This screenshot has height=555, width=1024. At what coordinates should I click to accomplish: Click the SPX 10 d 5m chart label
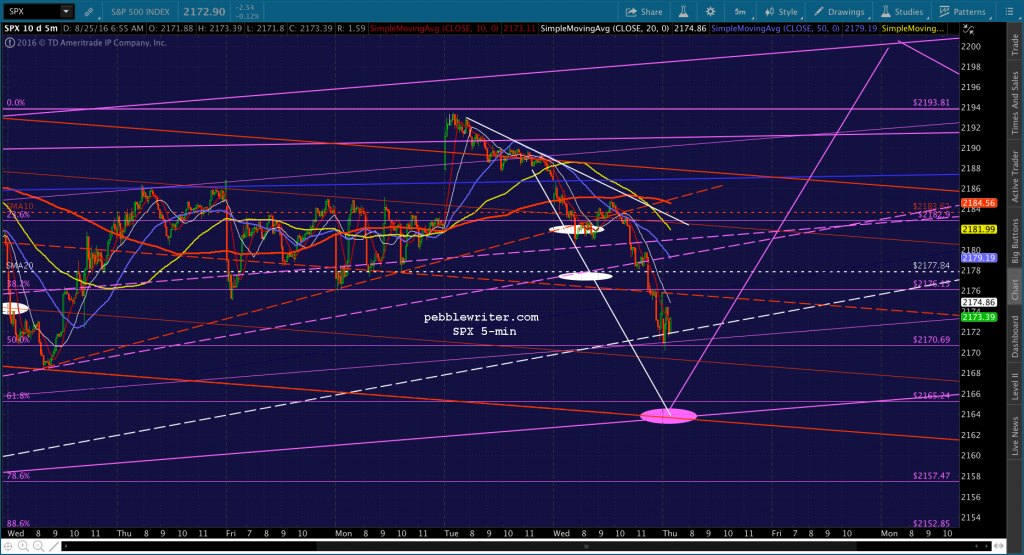click(31, 29)
